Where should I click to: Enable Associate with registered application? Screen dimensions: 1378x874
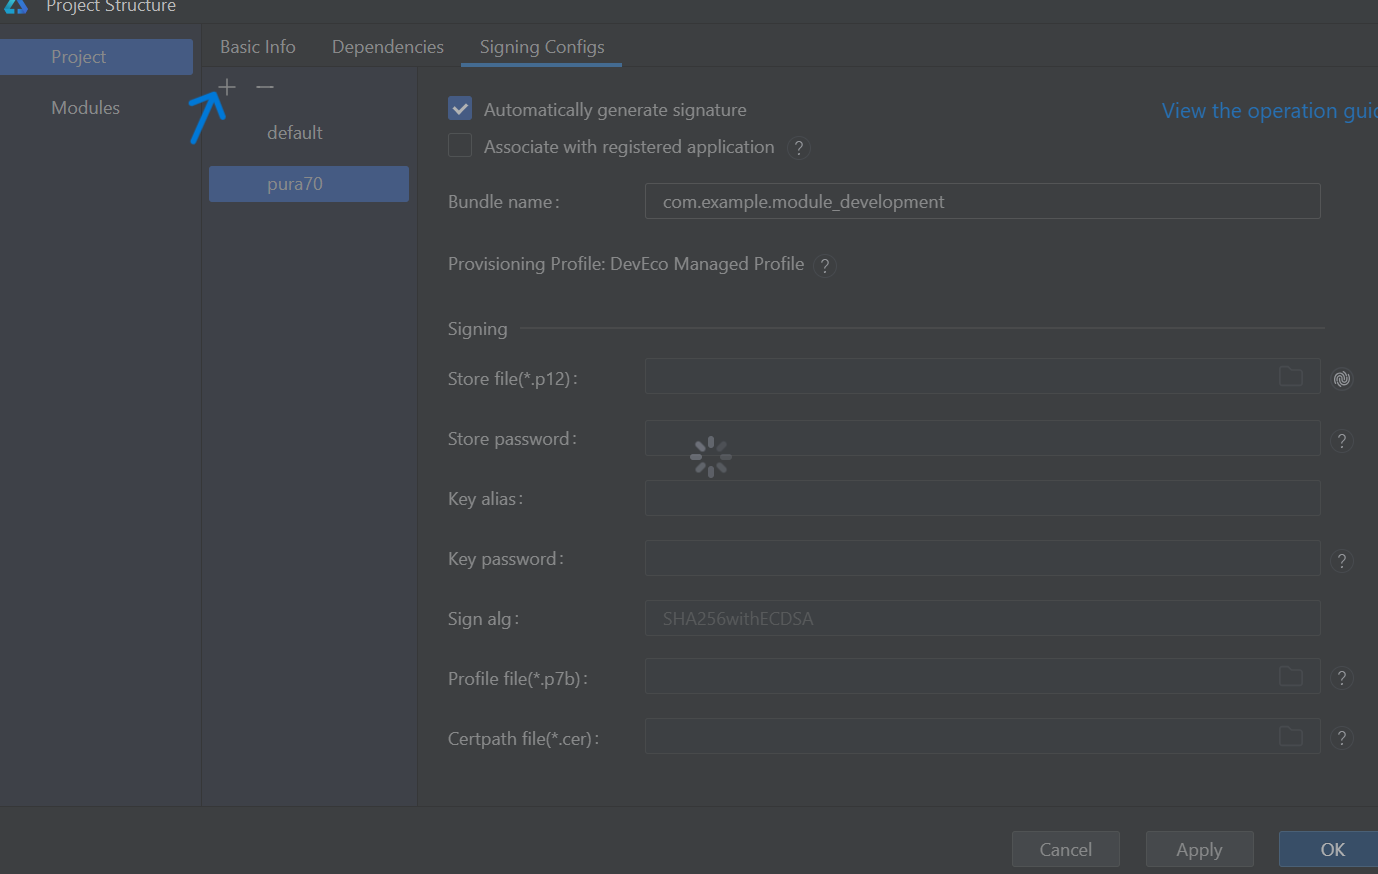(x=460, y=146)
